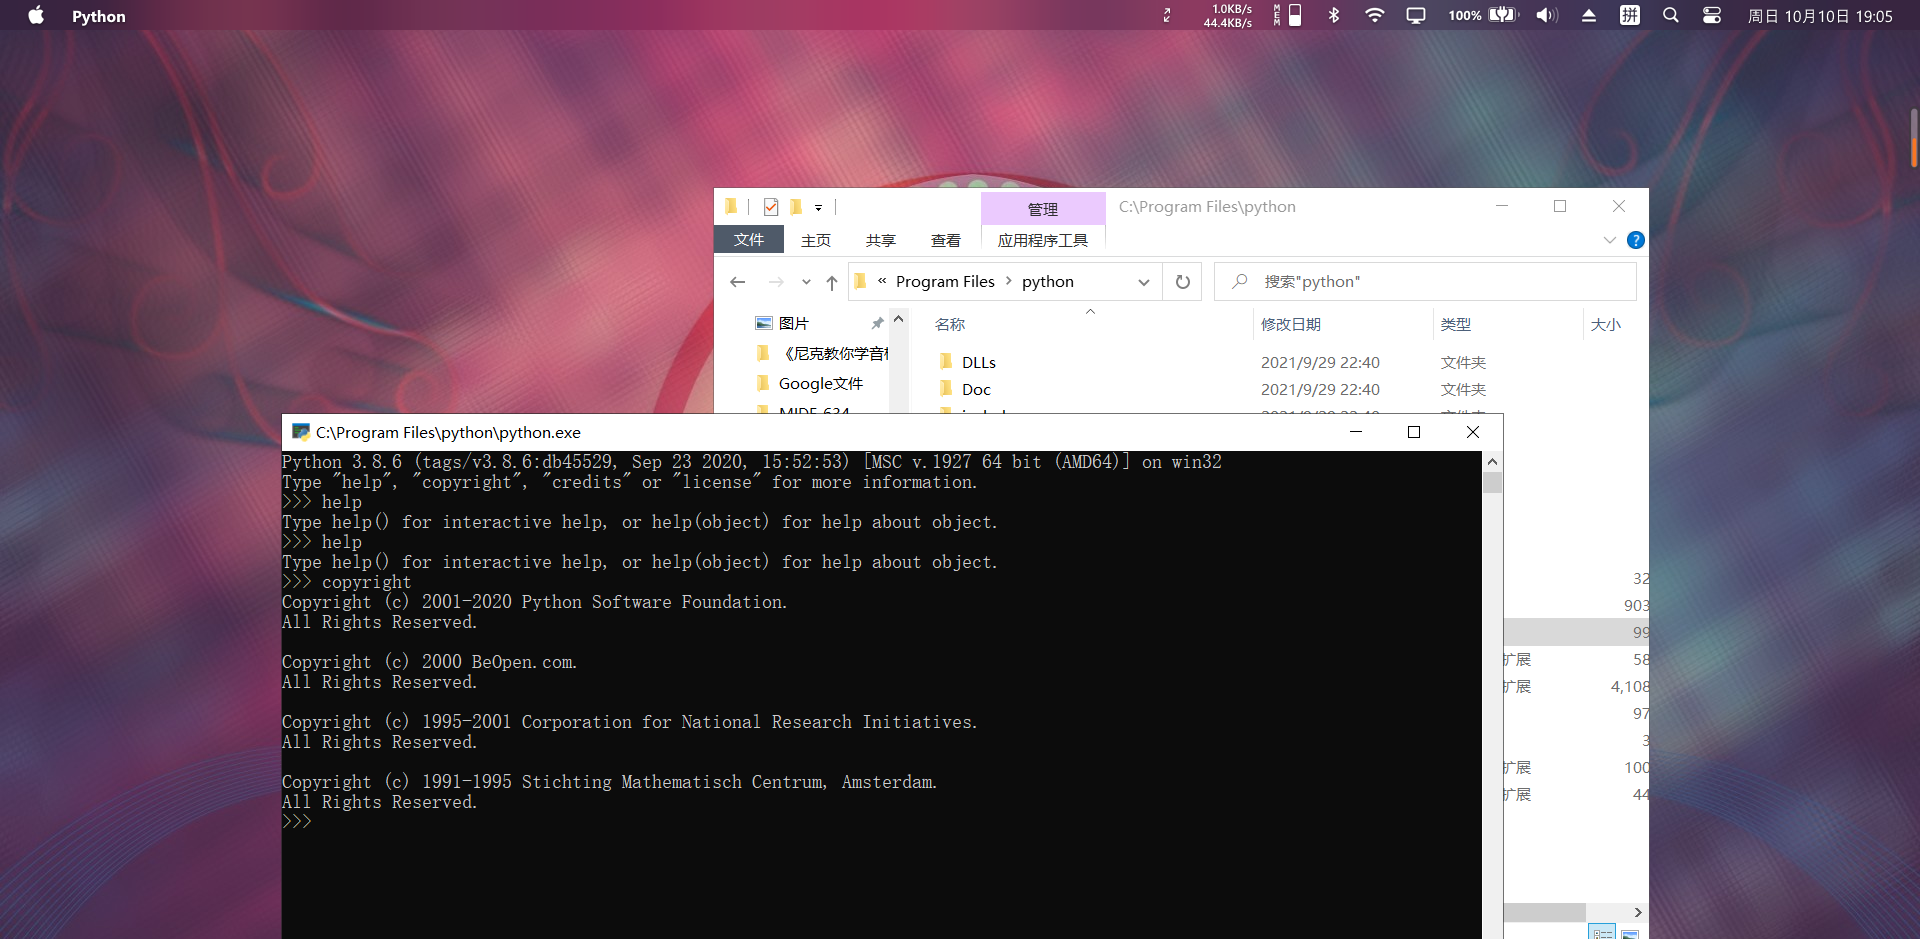The width and height of the screenshot is (1920, 939).
Task: Switch to the 主页 ribbon tab
Action: pos(816,240)
